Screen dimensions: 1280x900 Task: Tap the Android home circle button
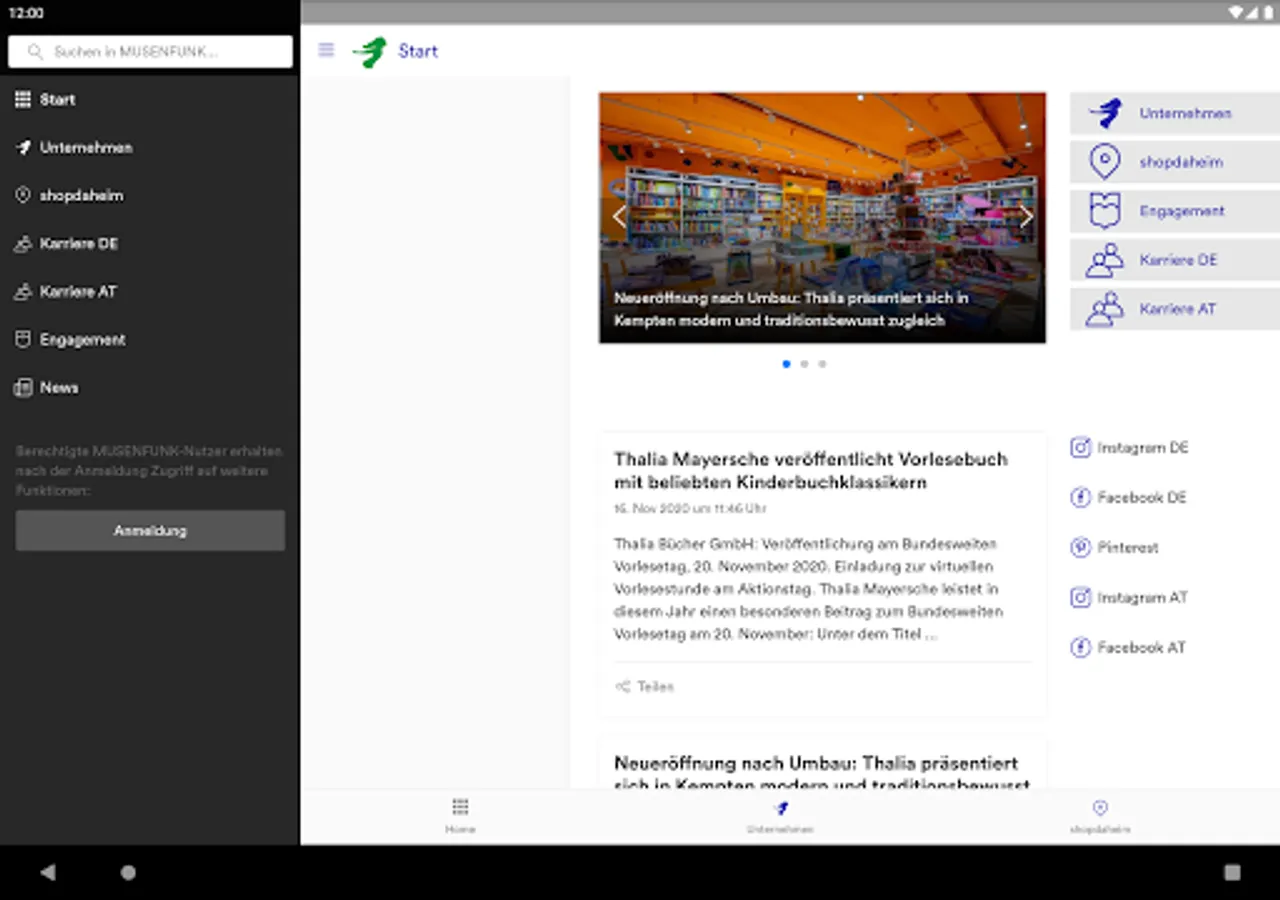[128, 872]
